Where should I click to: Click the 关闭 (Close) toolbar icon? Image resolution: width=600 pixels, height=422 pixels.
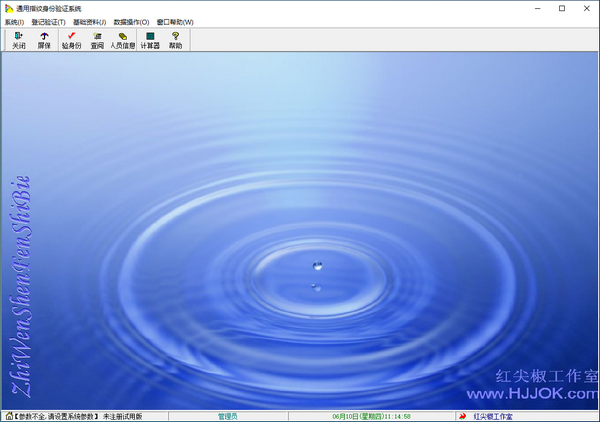point(18,40)
